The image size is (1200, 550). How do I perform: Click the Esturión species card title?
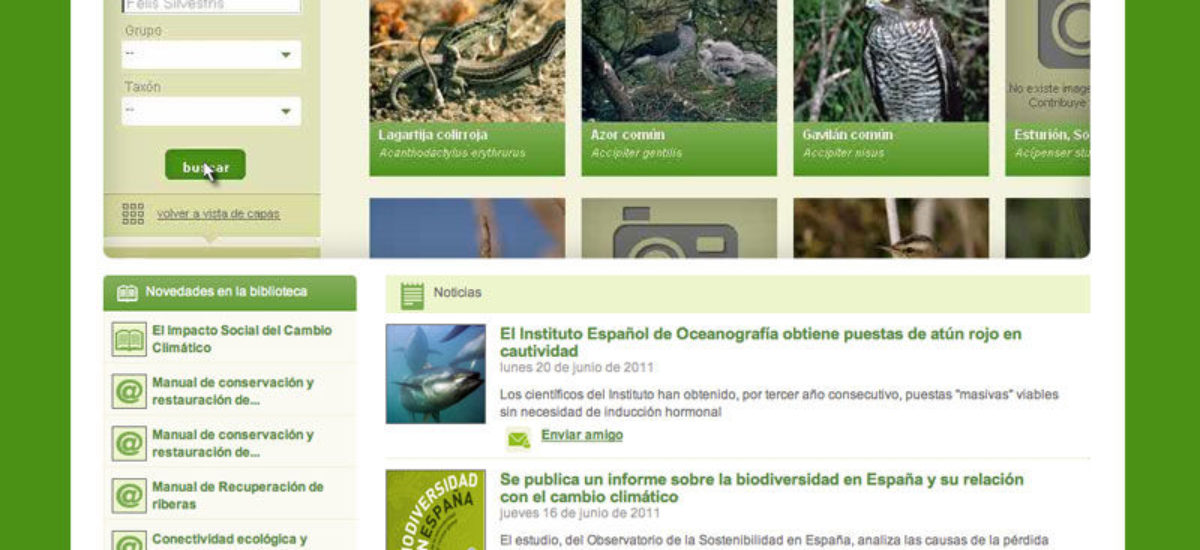(x=1051, y=135)
